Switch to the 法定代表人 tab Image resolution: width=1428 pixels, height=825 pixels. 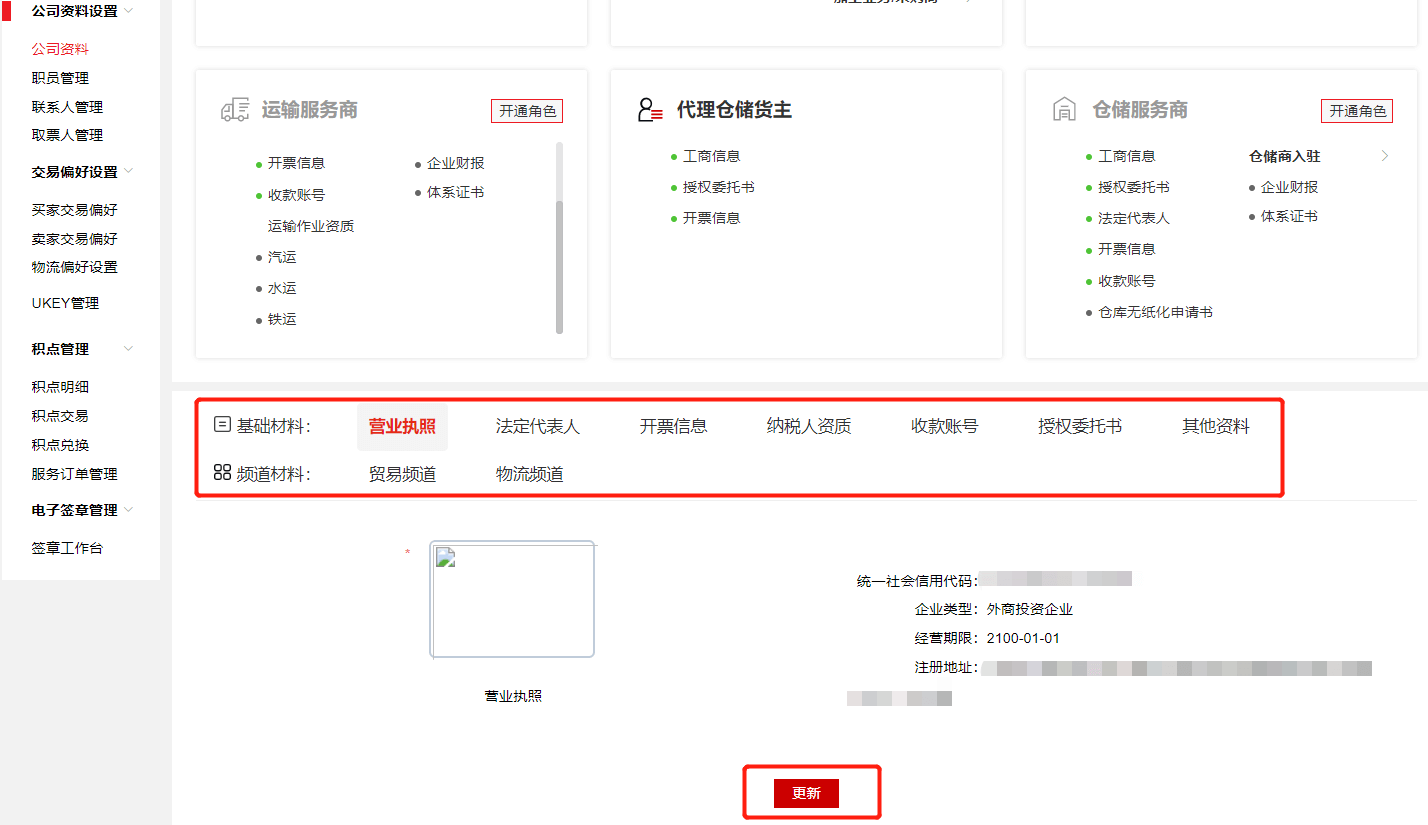click(x=537, y=427)
